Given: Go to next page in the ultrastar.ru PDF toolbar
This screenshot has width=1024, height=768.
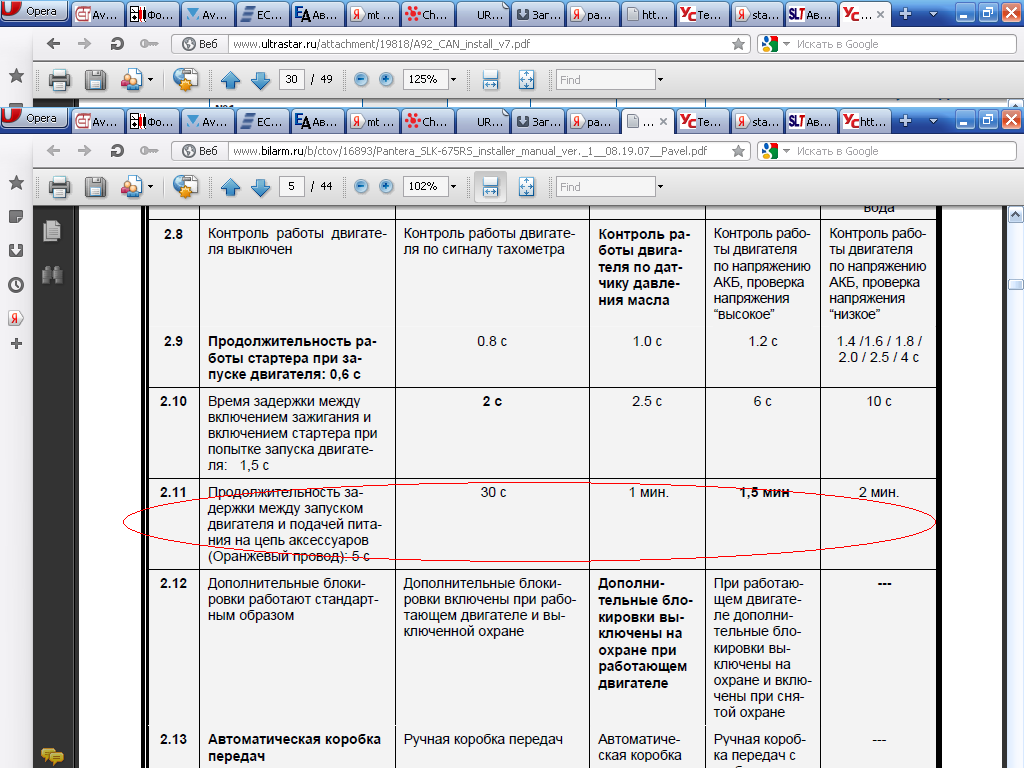Looking at the screenshot, I should point(261,80).
